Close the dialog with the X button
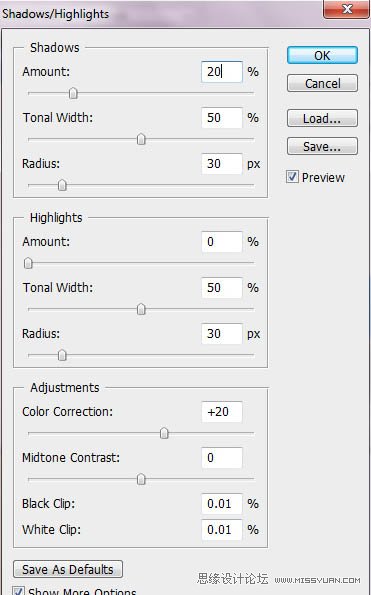Image resolution: width=371 pixels, height=595 pixels. (347, 9)
